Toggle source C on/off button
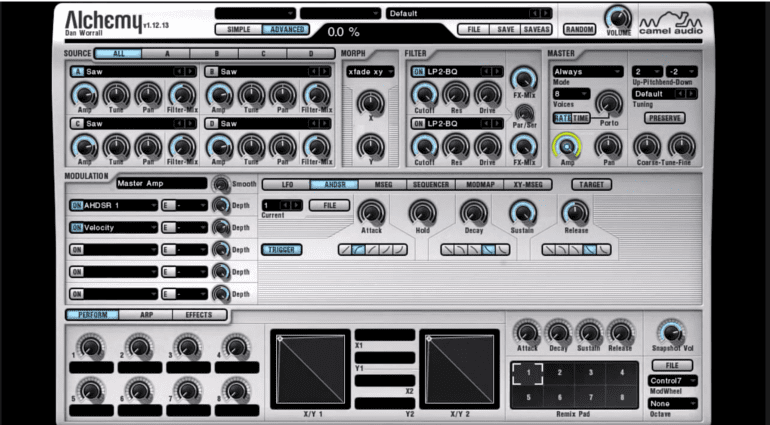 point(77,124)
